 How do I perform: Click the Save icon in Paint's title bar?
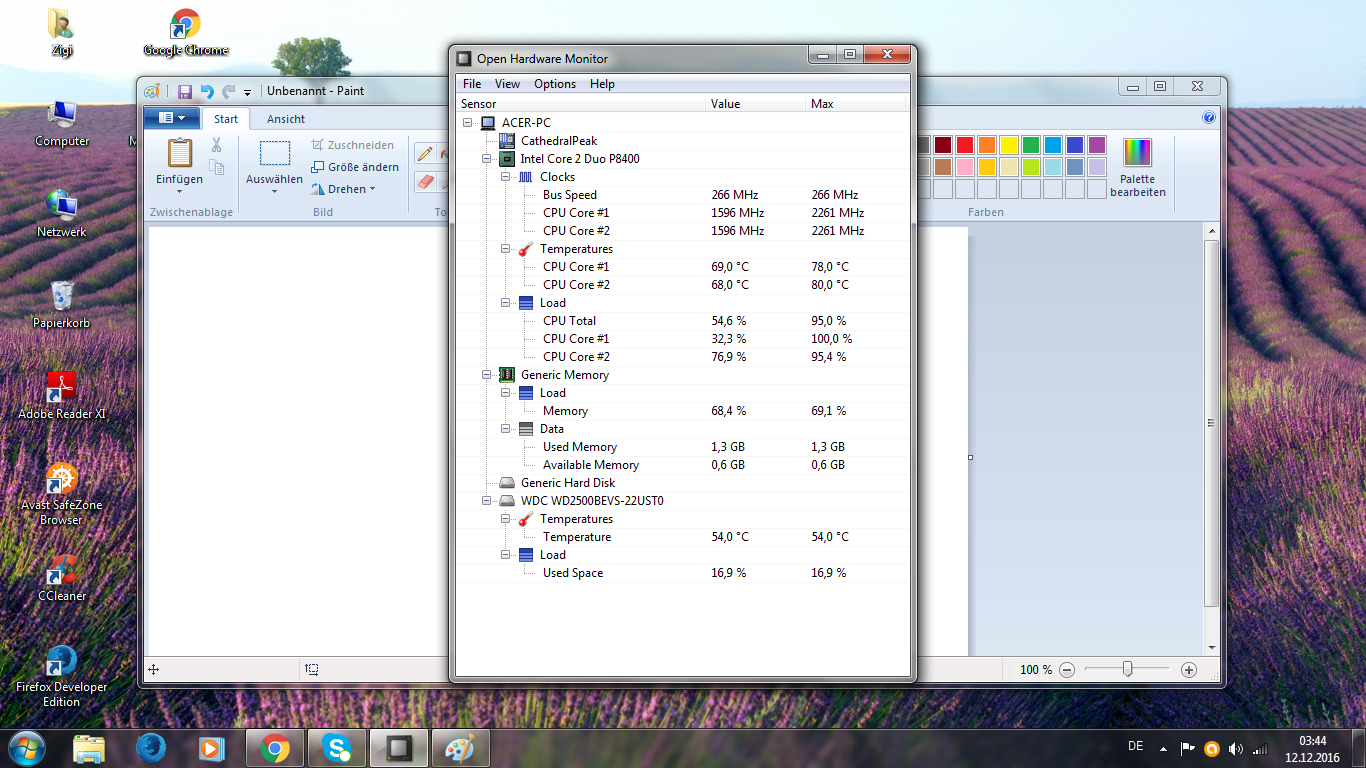tap(184, 91)
